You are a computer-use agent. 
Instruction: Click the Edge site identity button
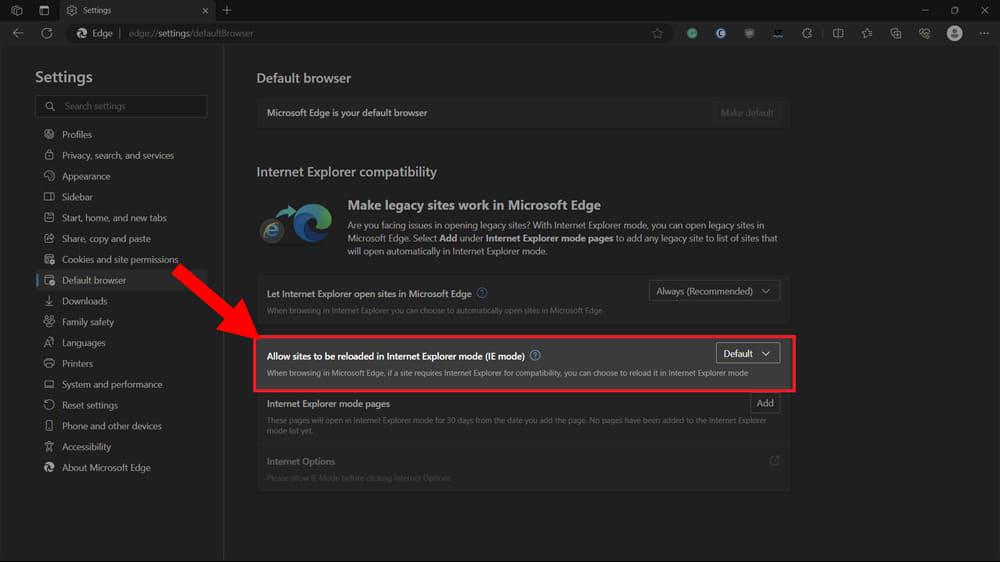pos(94,33)
